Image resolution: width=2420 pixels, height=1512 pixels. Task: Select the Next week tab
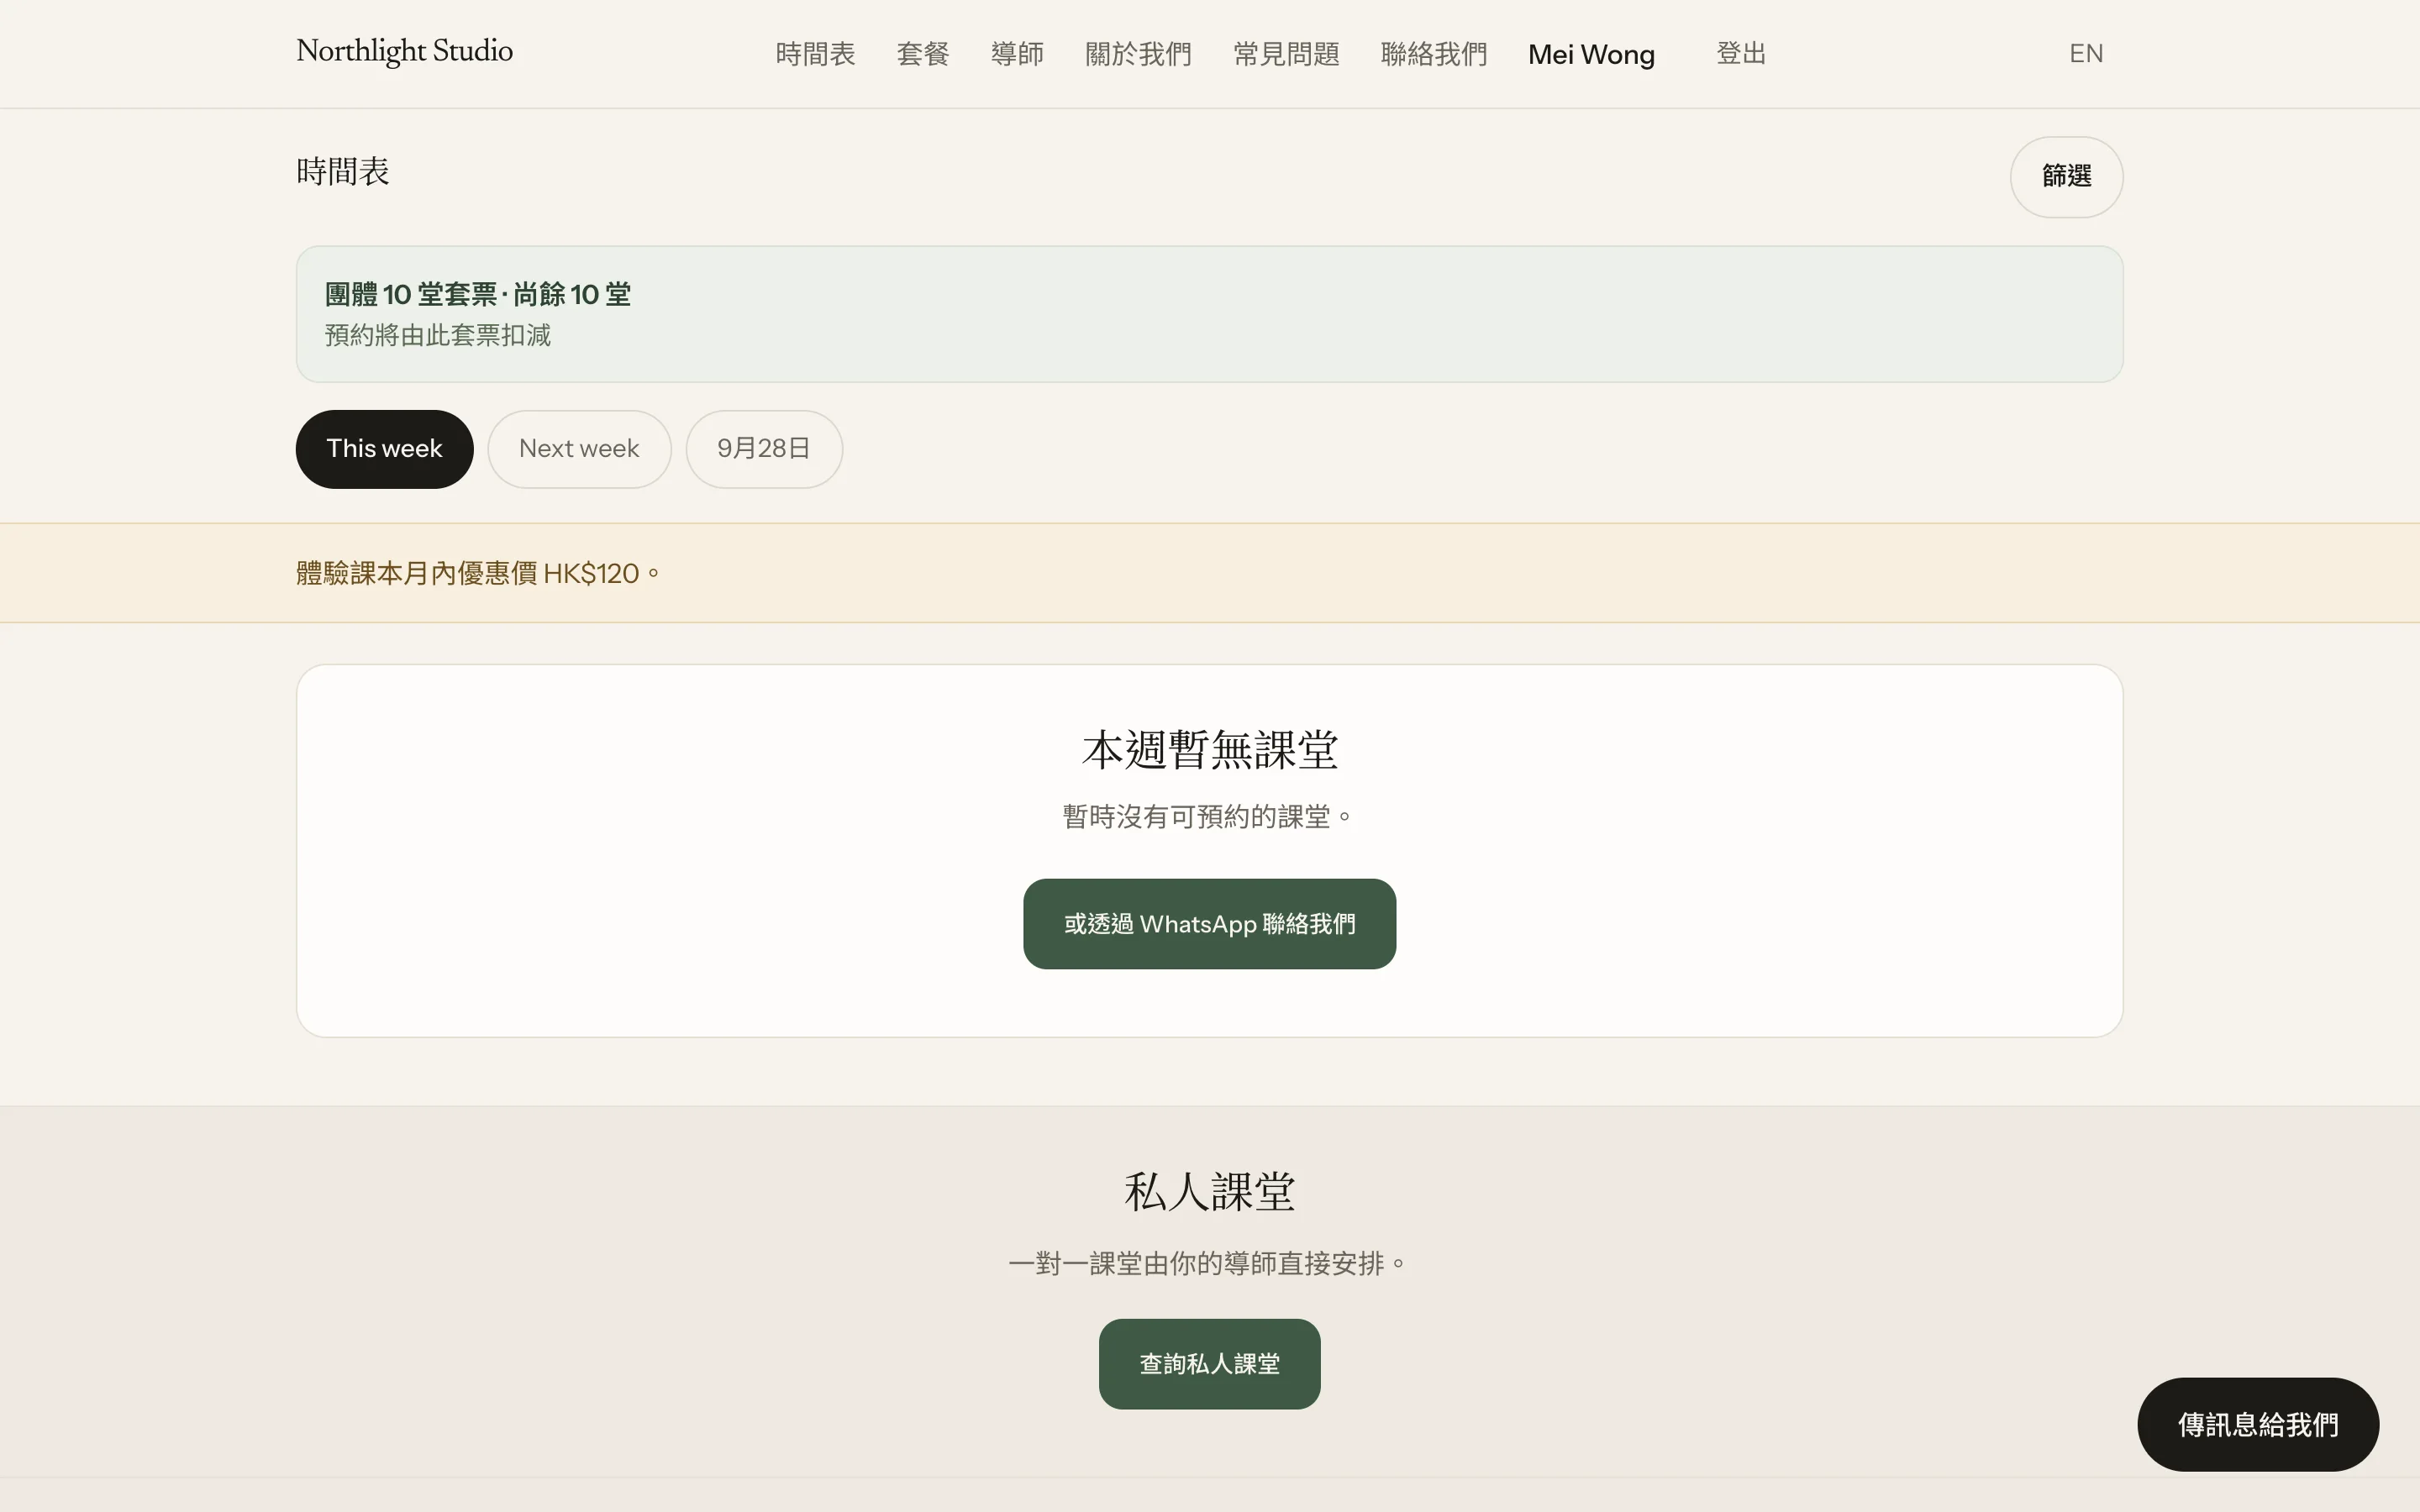[x=579, y=449]
